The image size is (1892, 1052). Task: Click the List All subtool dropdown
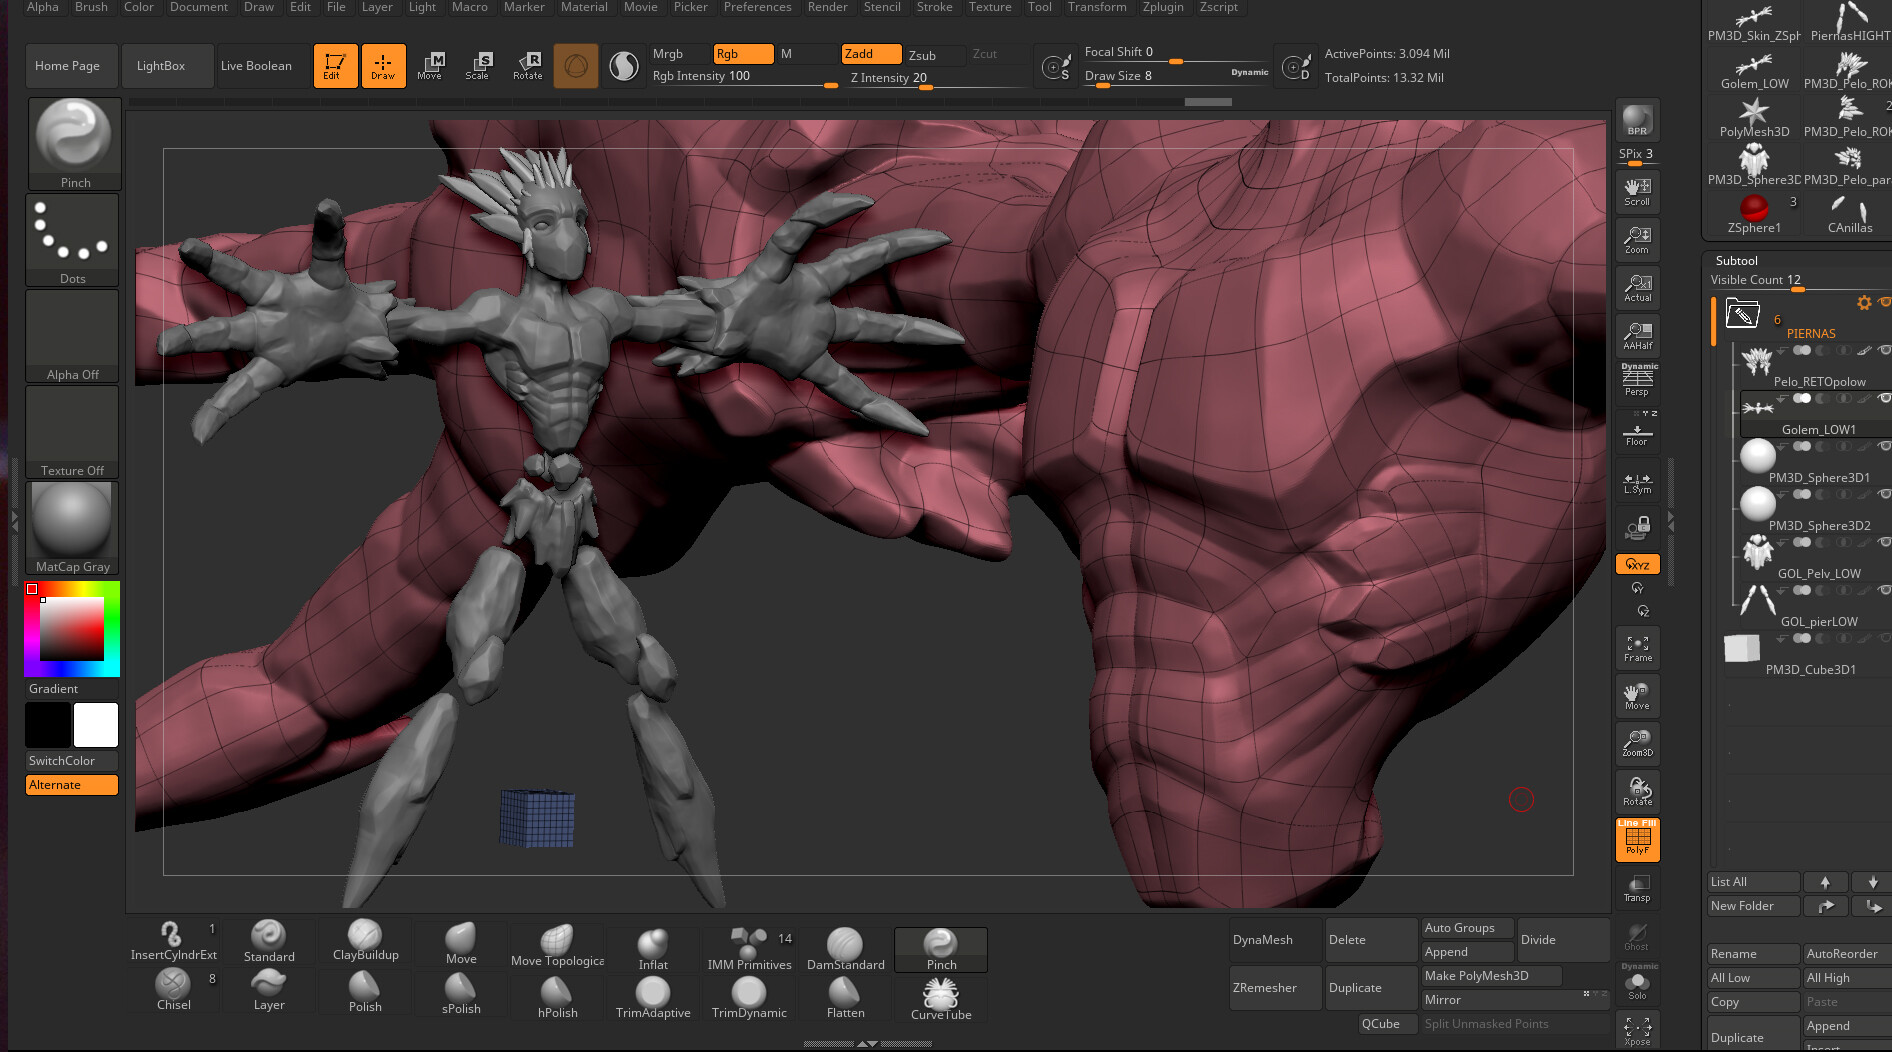tap(1753, 881)
